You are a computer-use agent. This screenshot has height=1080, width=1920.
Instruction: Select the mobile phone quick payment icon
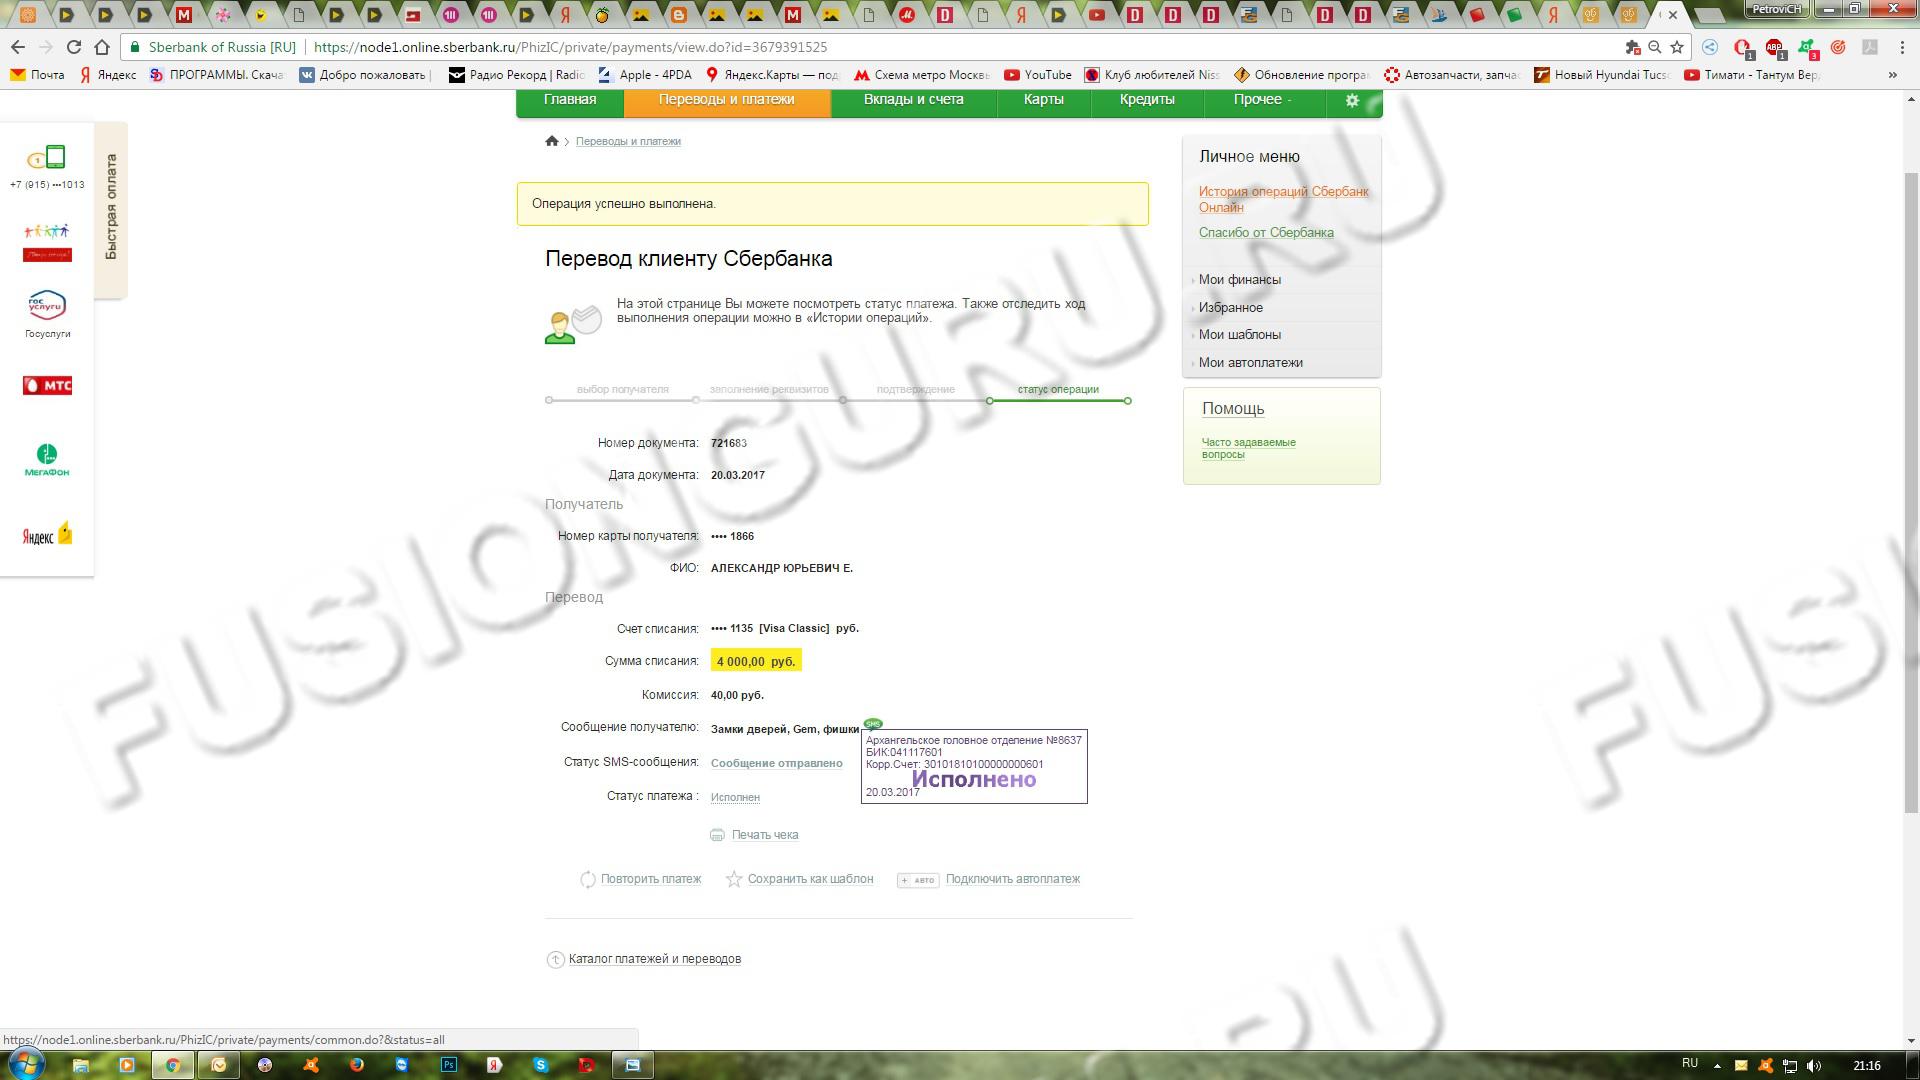pyautogui.click(x=47, y=158)
